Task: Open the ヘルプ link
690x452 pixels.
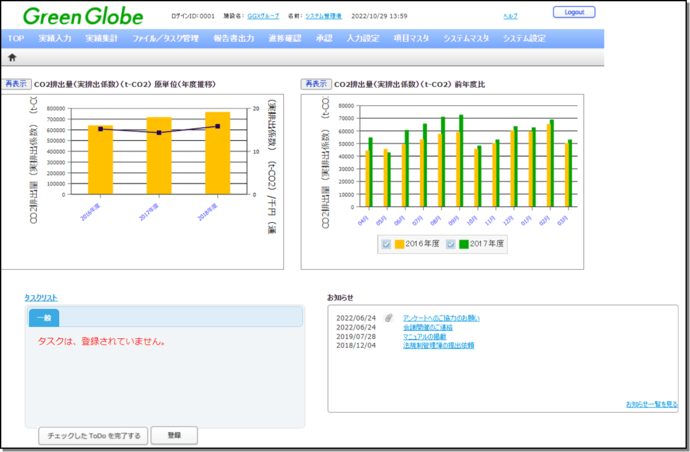Action: click(509, 16)
